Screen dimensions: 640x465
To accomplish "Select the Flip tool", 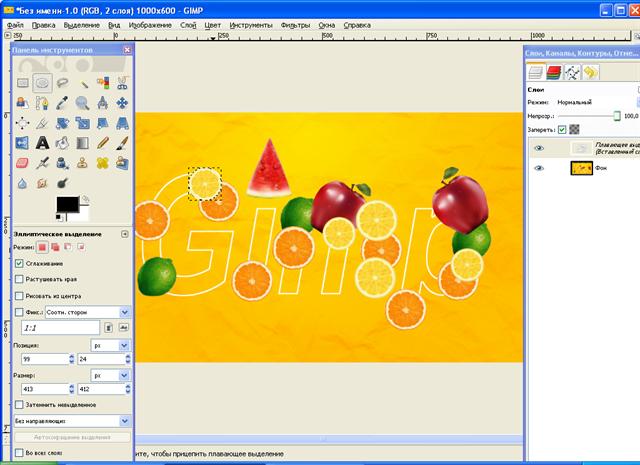I will (22, 143).
